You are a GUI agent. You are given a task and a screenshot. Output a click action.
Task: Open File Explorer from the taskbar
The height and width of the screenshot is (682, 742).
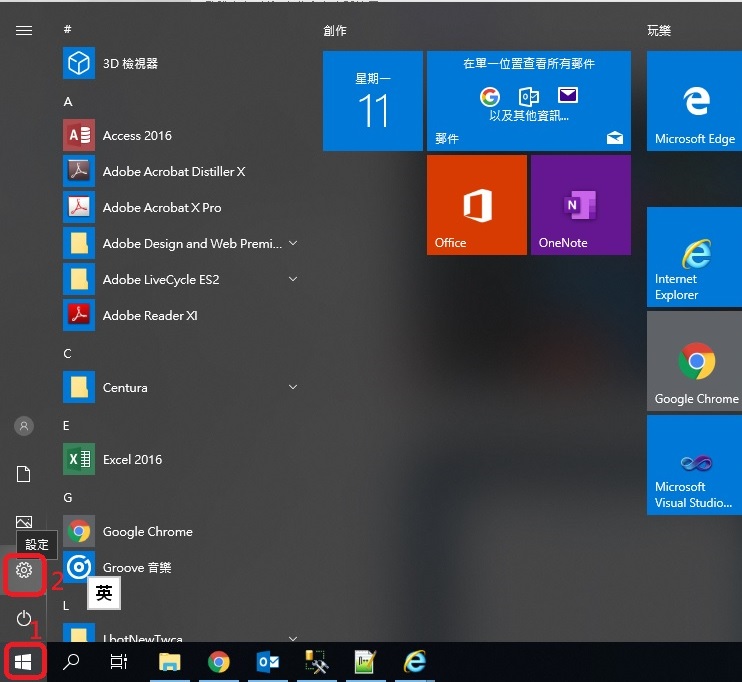coord(169,662)
